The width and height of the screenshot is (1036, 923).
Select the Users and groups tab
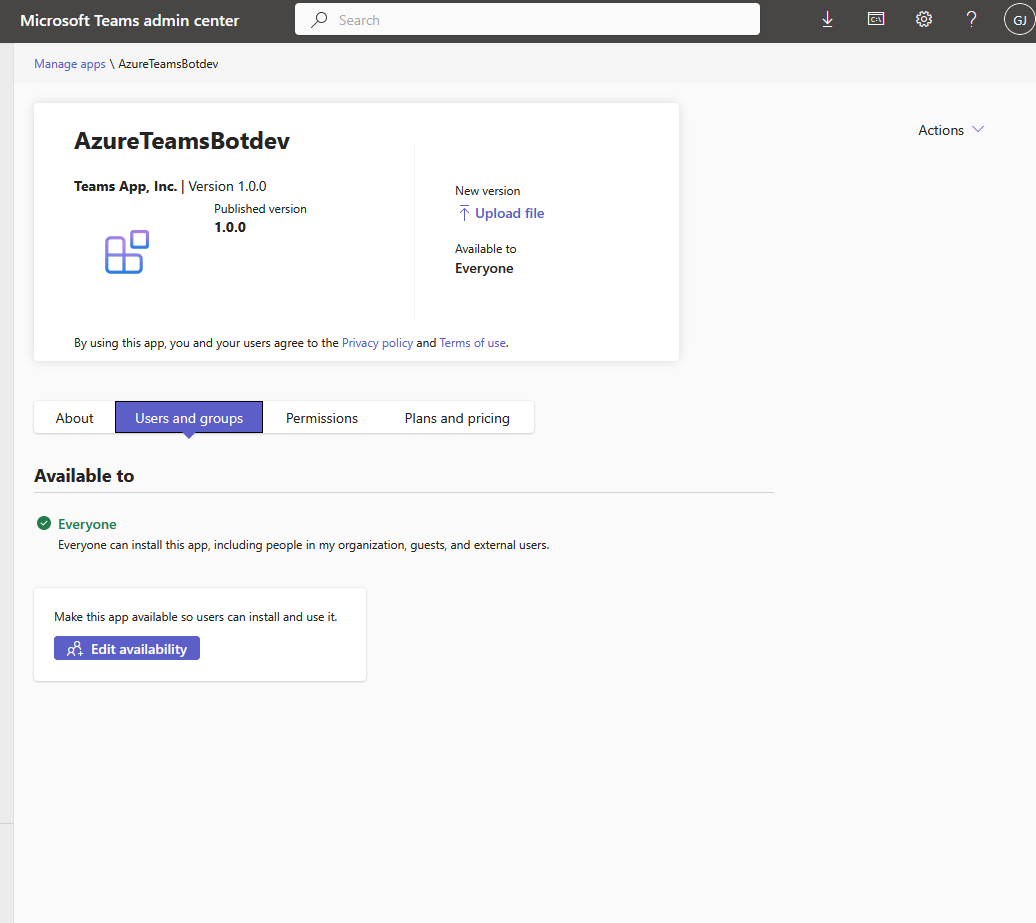(x=189, y=418)
